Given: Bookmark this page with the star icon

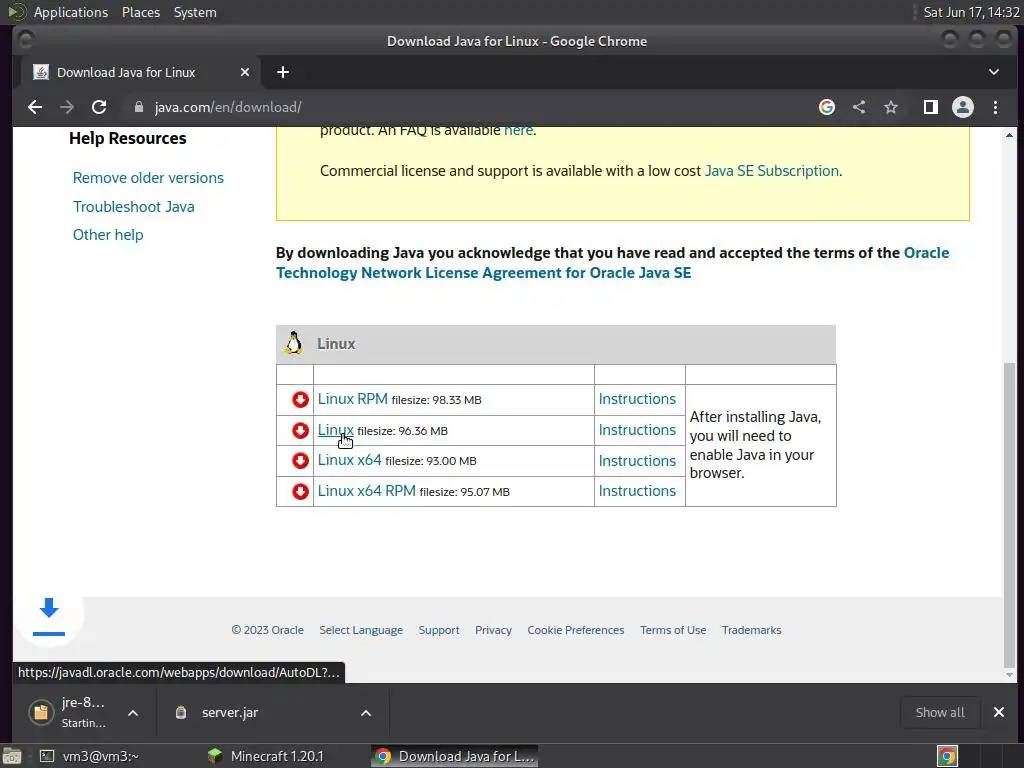Looking at the screenshot, I should tap(891, 107).
